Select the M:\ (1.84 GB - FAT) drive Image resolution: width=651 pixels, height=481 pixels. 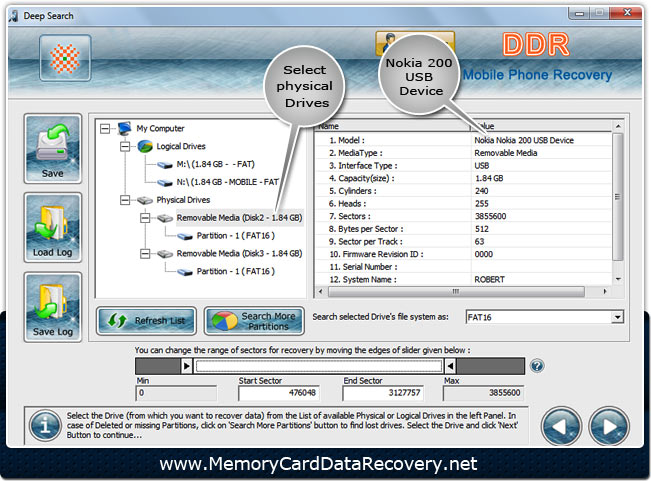(x=215, y=164)
